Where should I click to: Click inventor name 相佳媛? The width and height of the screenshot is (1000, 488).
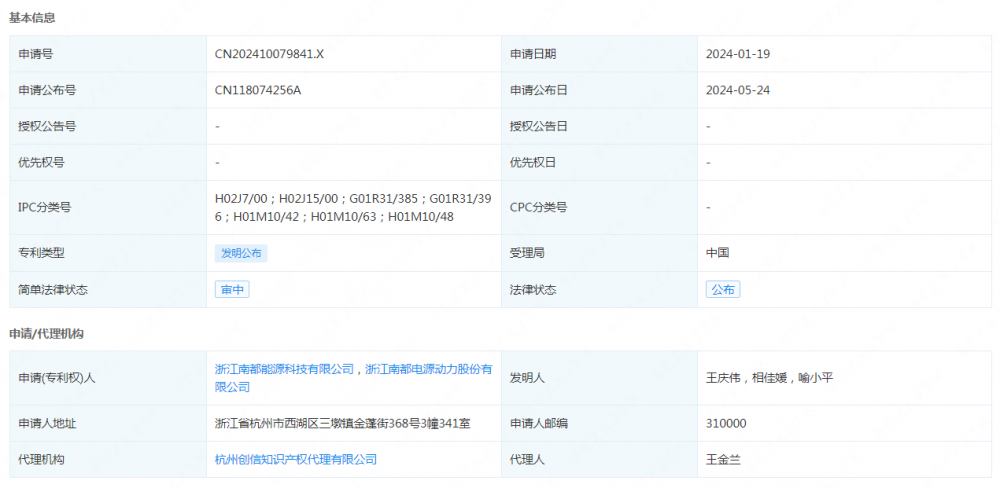[767, 378]
